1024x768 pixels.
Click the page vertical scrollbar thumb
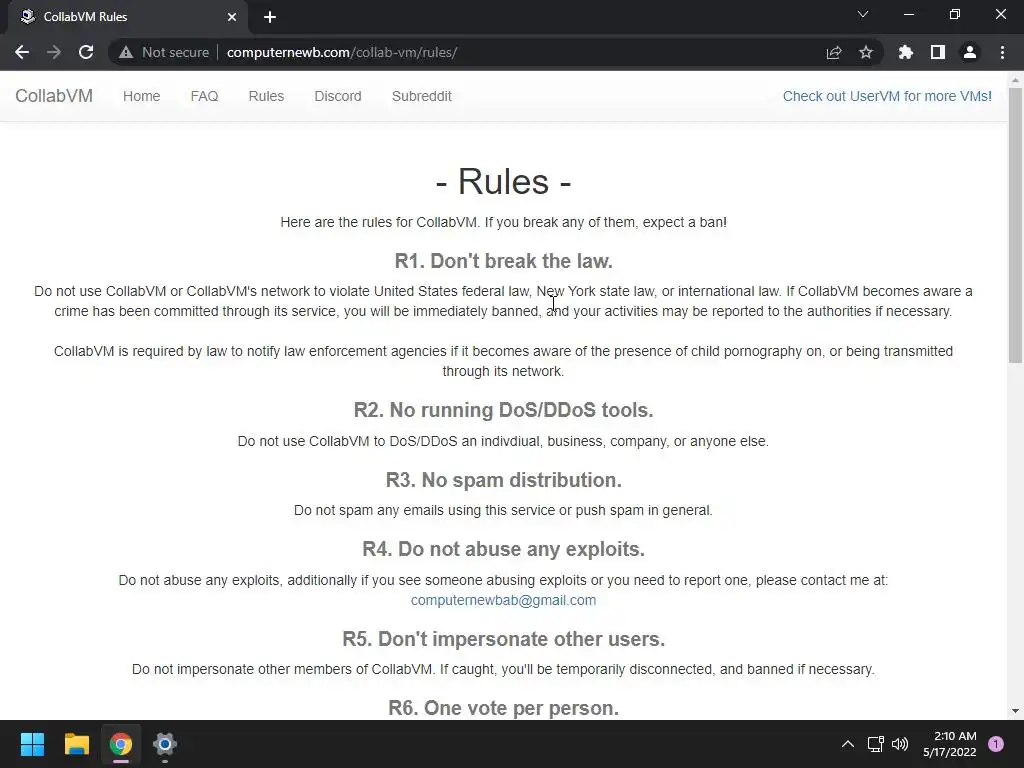pos(1015,225)
